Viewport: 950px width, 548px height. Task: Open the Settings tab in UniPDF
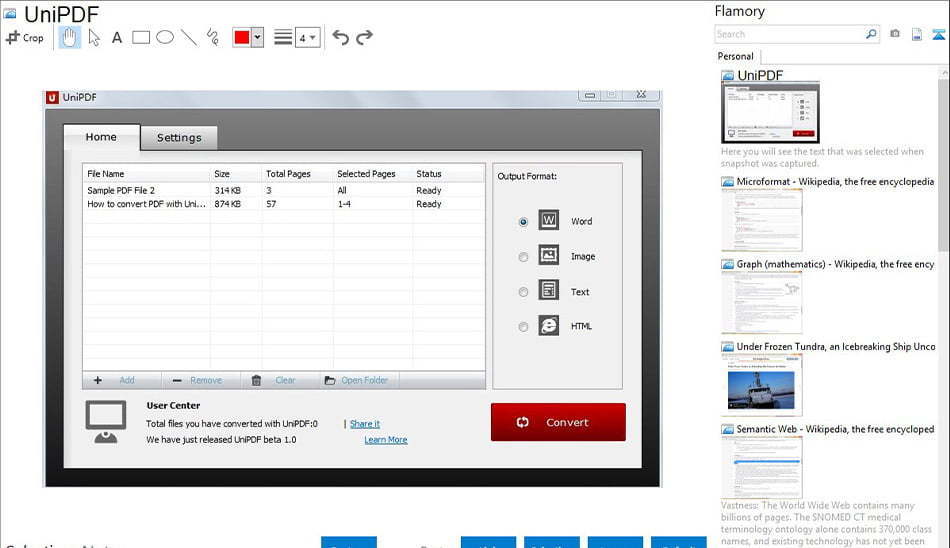pyautogui.click(x=179, y=138)
